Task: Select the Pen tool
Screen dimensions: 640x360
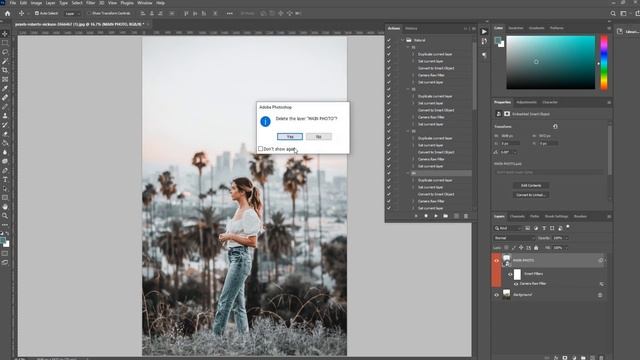Action: pos(5,170)
